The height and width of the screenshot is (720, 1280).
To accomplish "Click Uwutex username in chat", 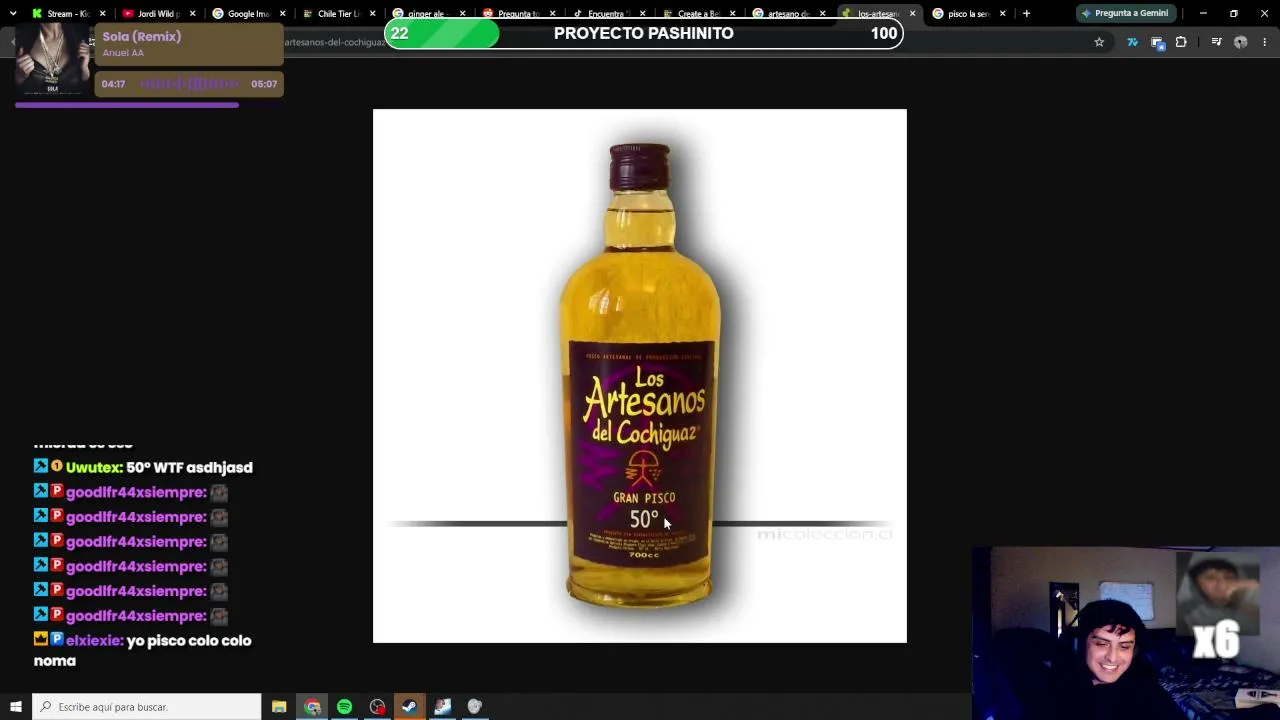I will (94, 467).
